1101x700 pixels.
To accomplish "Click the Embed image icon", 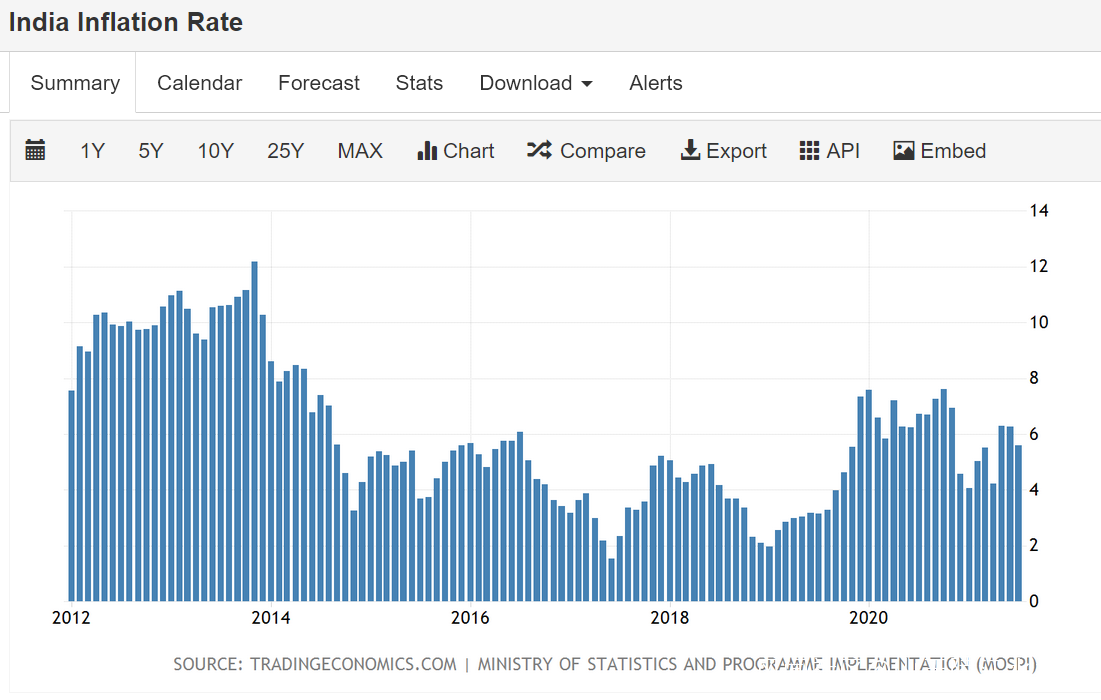I will coord(904,151).
